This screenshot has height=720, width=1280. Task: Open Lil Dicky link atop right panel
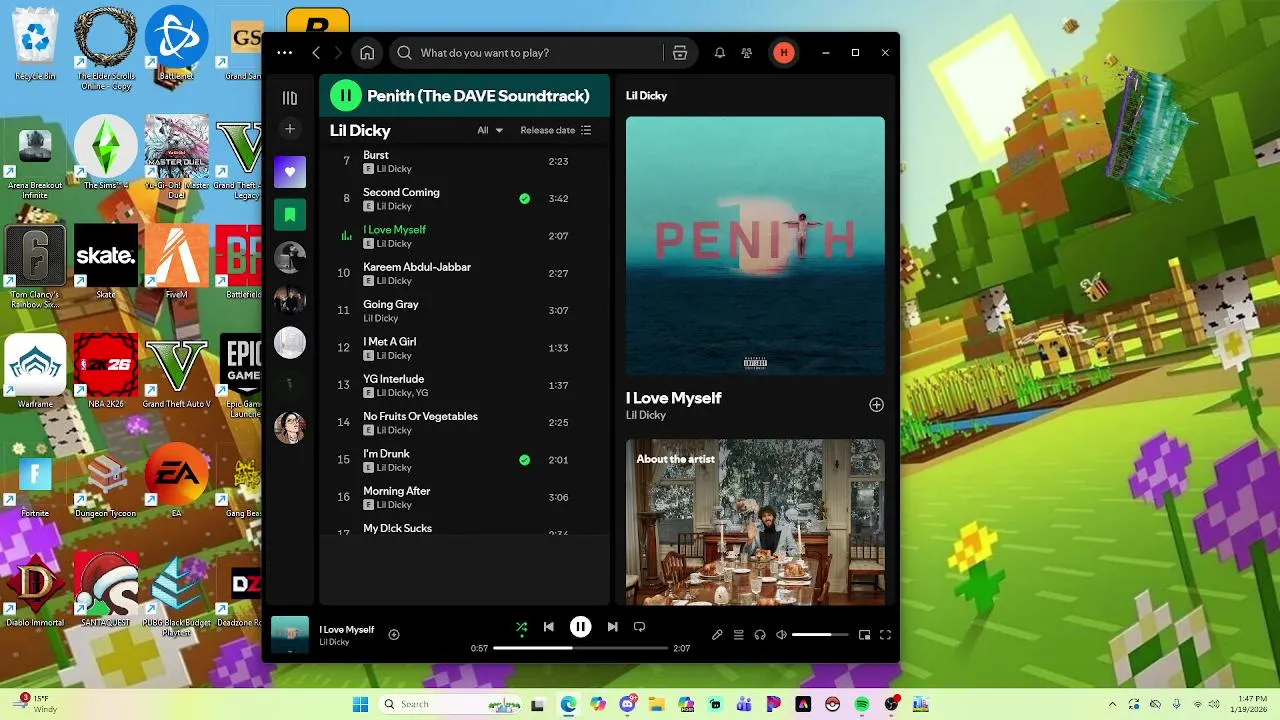click(x=646, y=96)
